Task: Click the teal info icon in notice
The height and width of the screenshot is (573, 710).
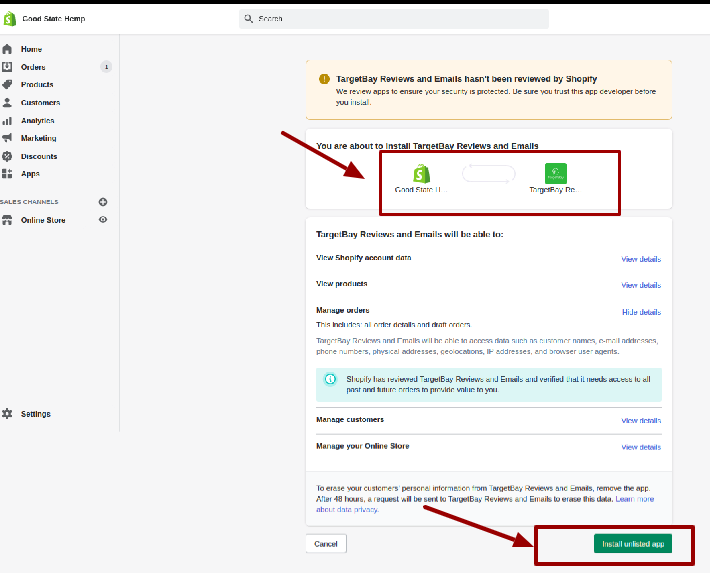Action: (331, 379)
